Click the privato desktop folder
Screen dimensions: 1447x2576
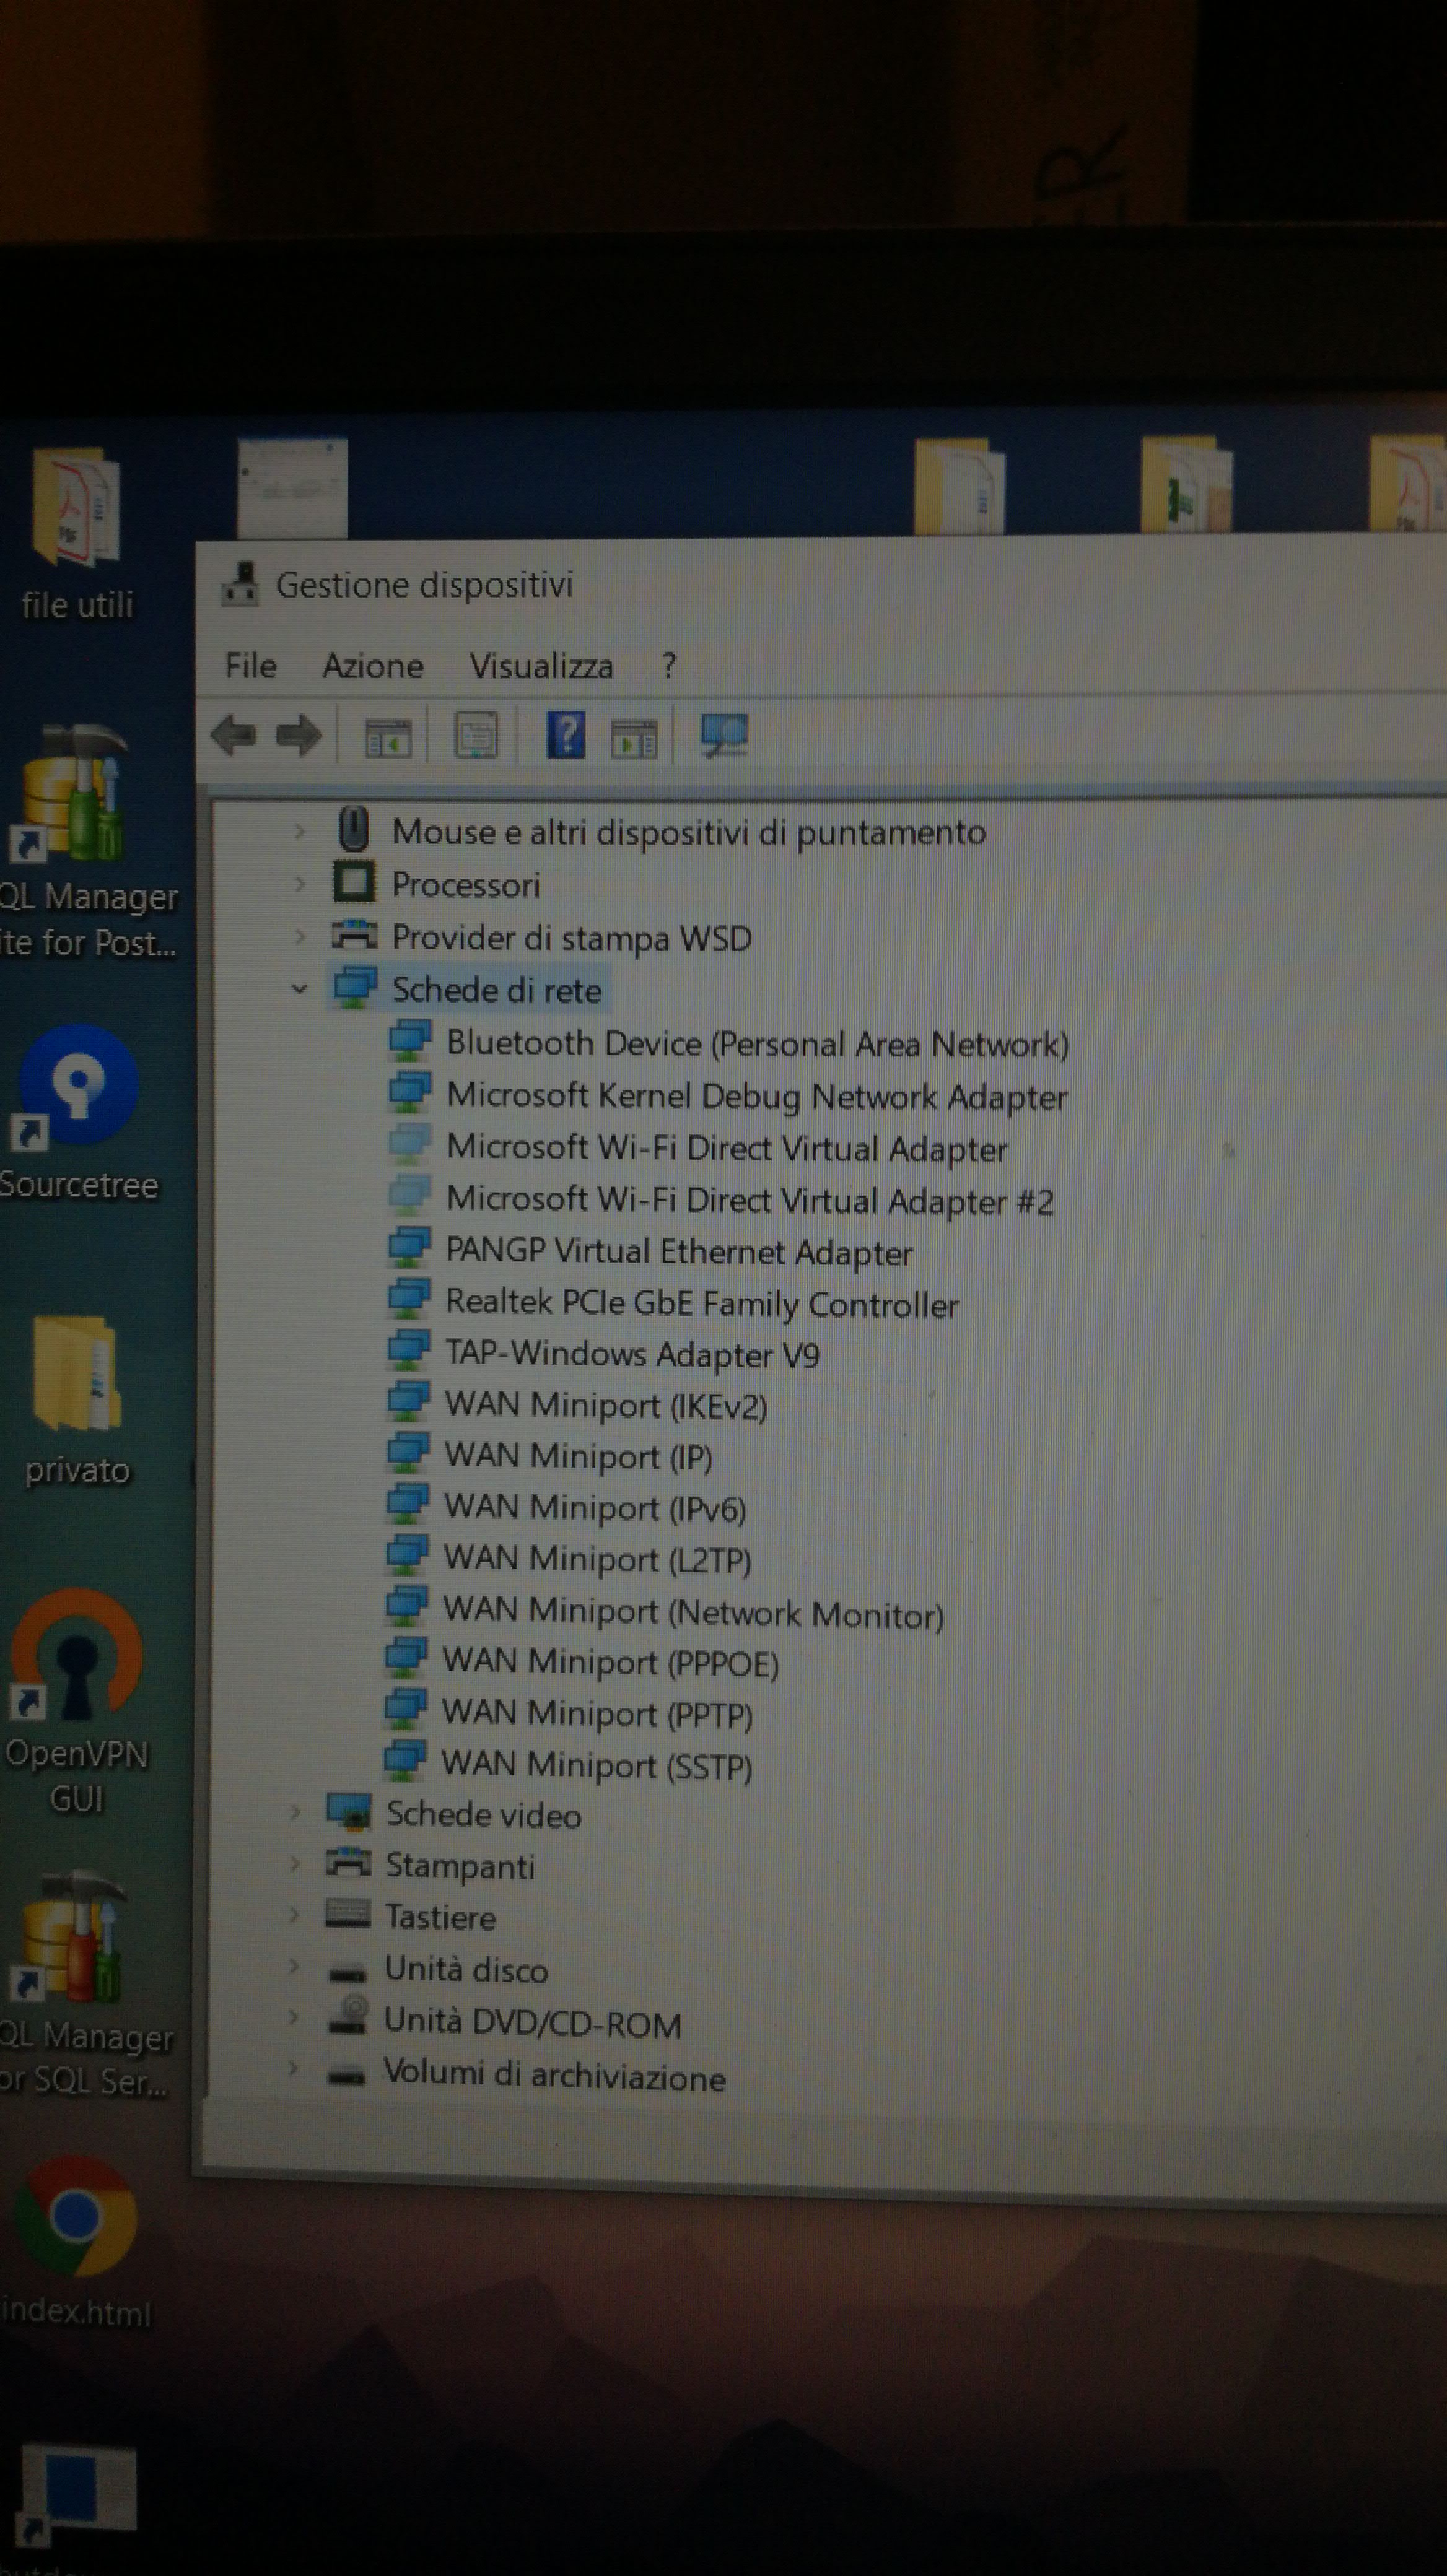77,1400
